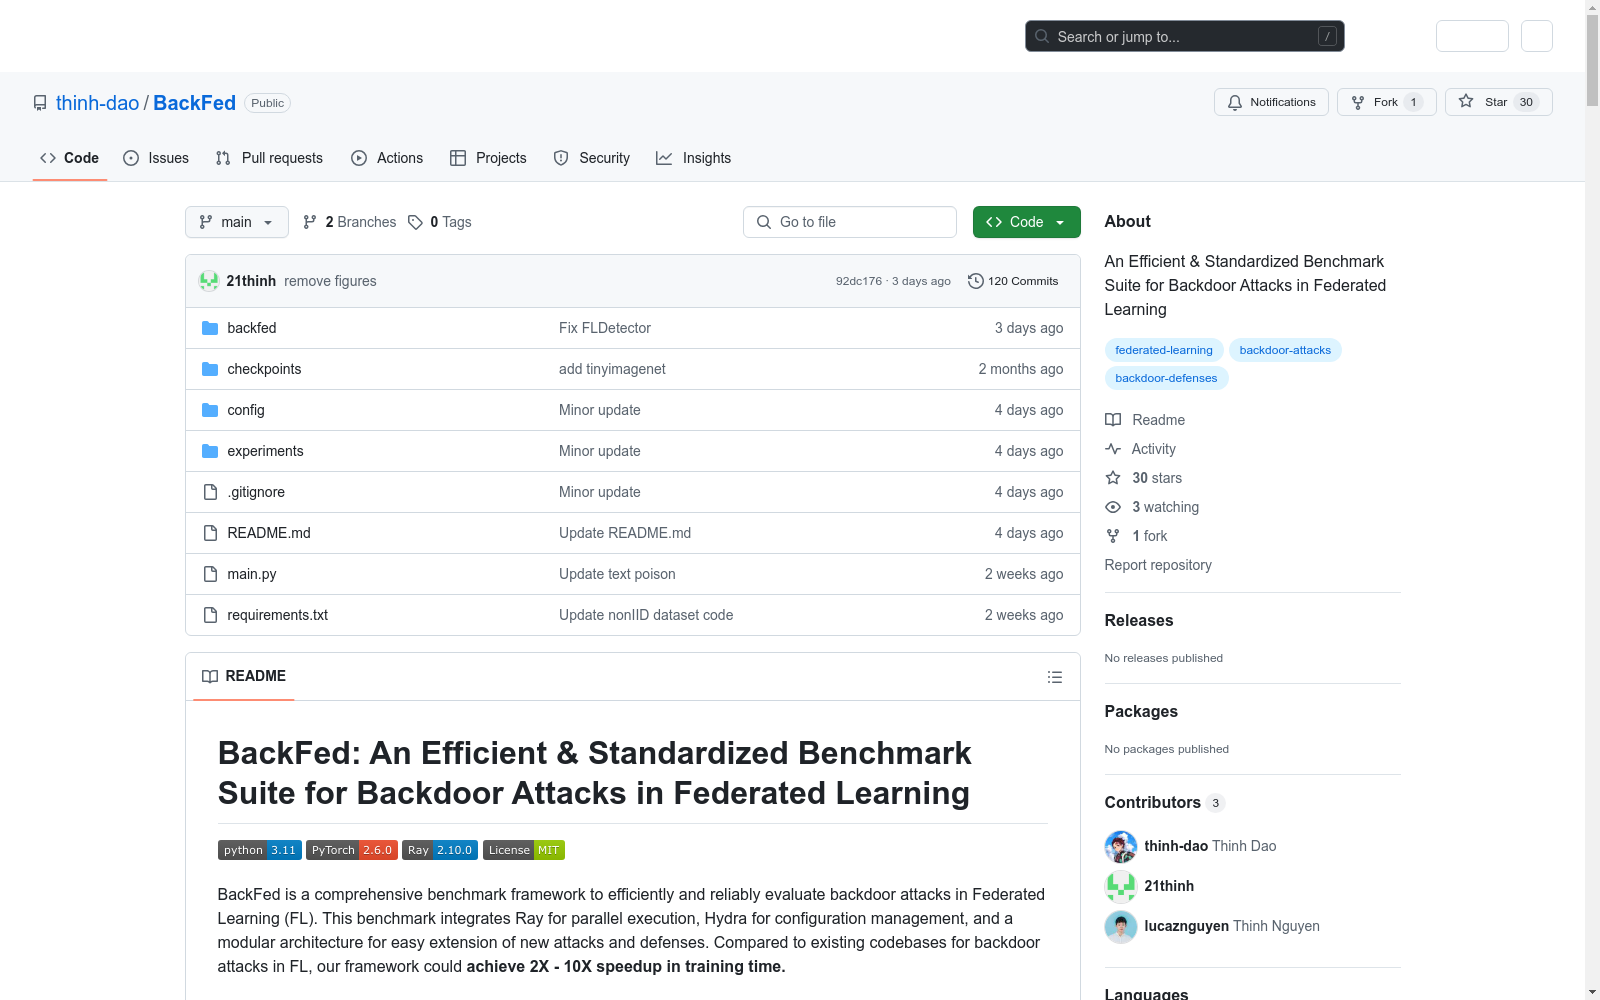Click the config folder icon

pyautogui.click(x=210, y=410)
